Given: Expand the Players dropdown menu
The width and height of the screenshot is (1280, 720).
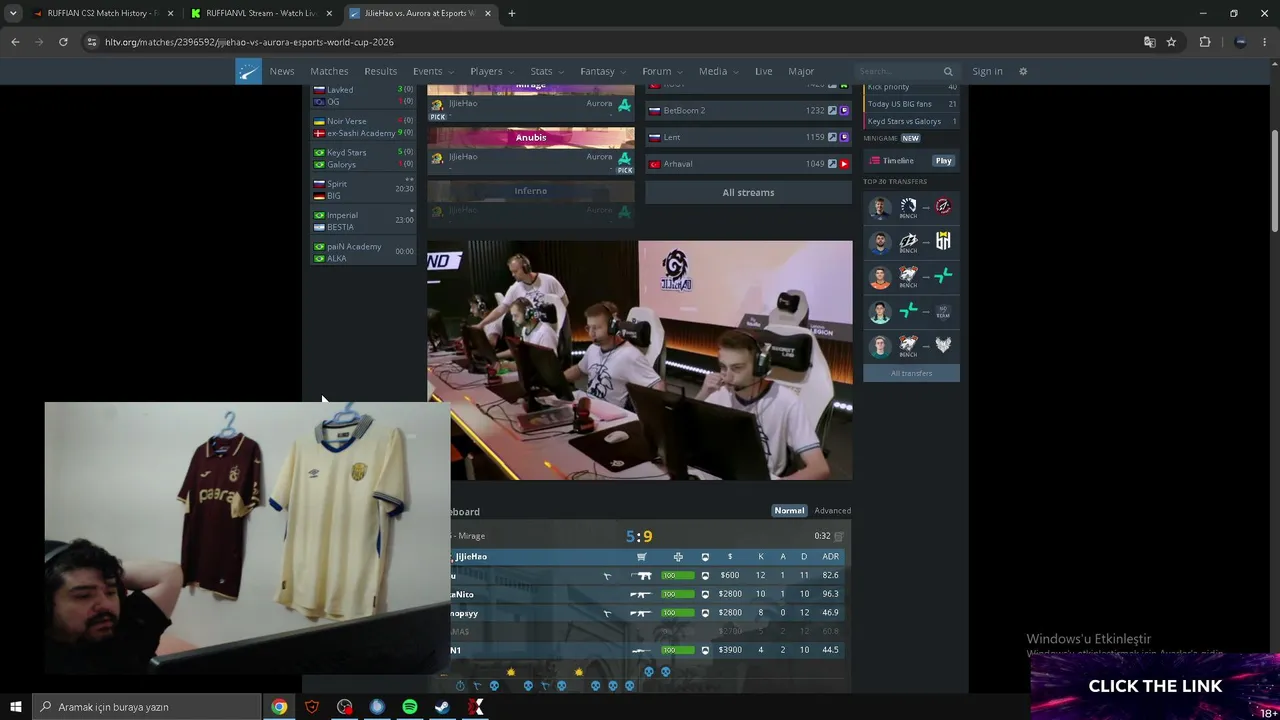Looking at the screenshot, I should pyautogui.click(x=492, y=71).
